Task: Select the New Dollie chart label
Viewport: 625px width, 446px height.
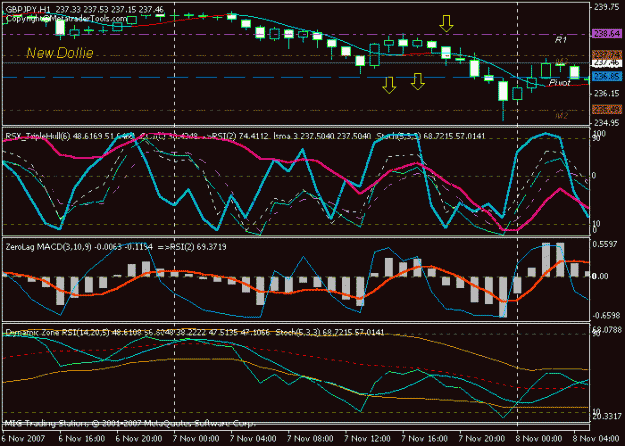Action: [x=60, y=53]
